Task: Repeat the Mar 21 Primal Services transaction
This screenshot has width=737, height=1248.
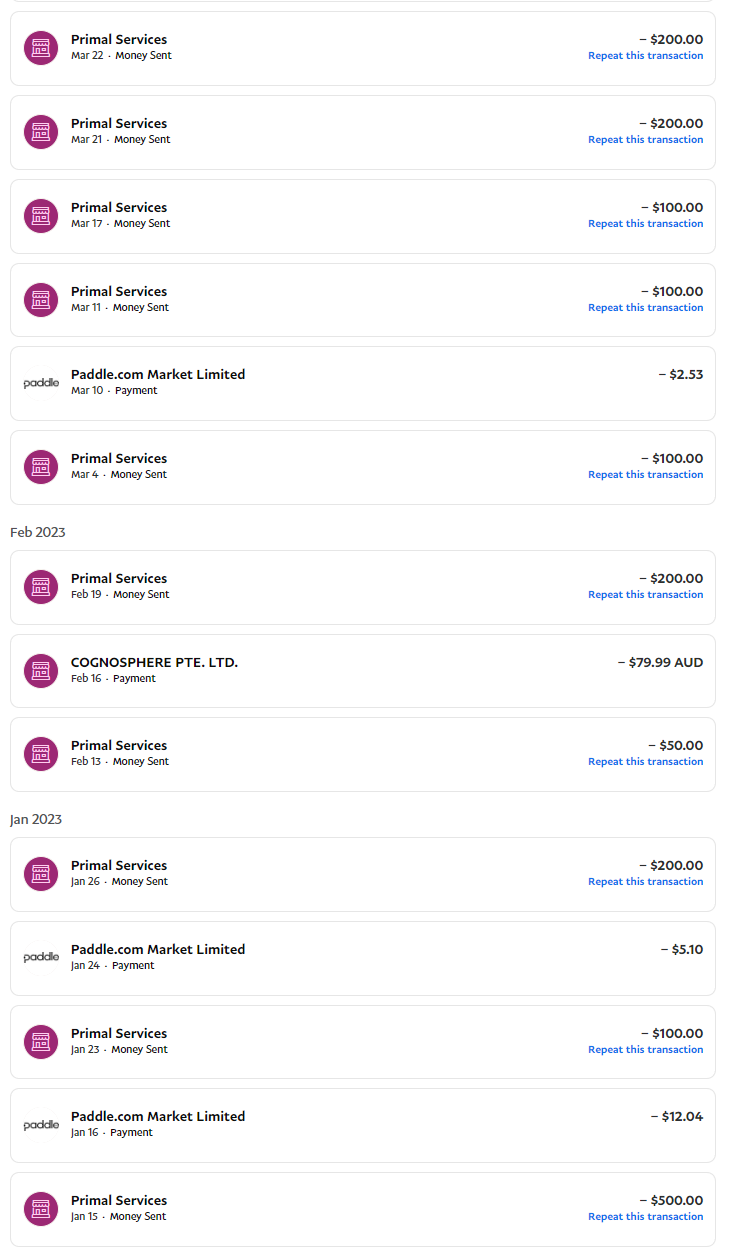Action: click(645, 140)
